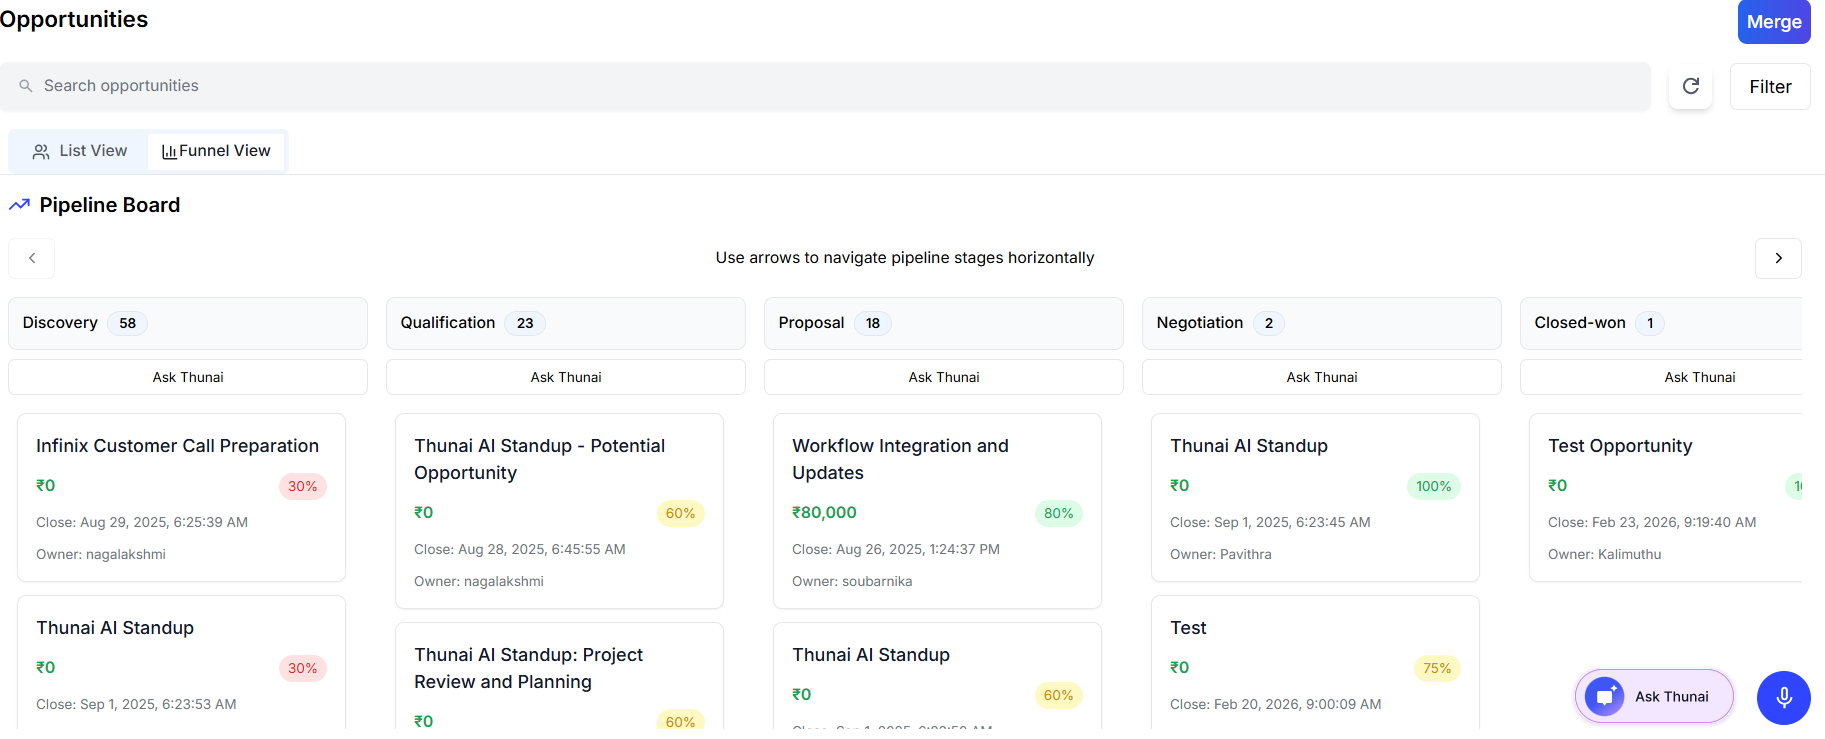
Task: Click Ask Thunai under Negotiation column
Action: tap(1322, 377)
